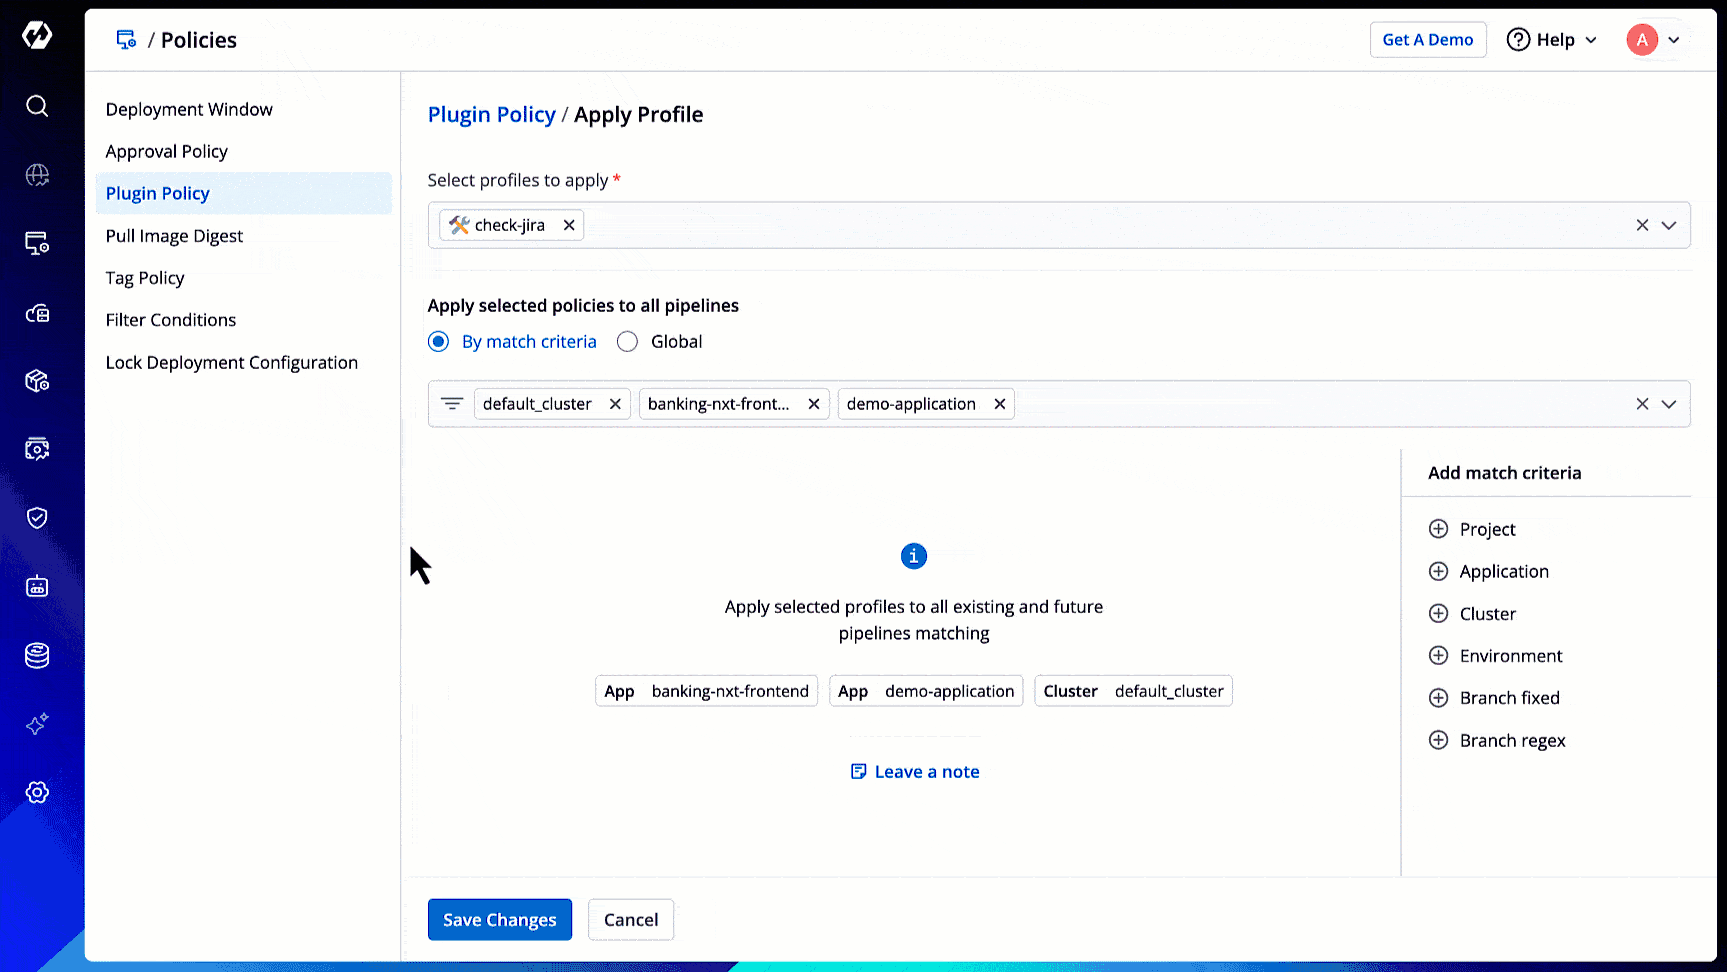1727x972 pixels.
Task: Open Deployment Window policy section
Action: pyautogui.click(x=189, y=109)
